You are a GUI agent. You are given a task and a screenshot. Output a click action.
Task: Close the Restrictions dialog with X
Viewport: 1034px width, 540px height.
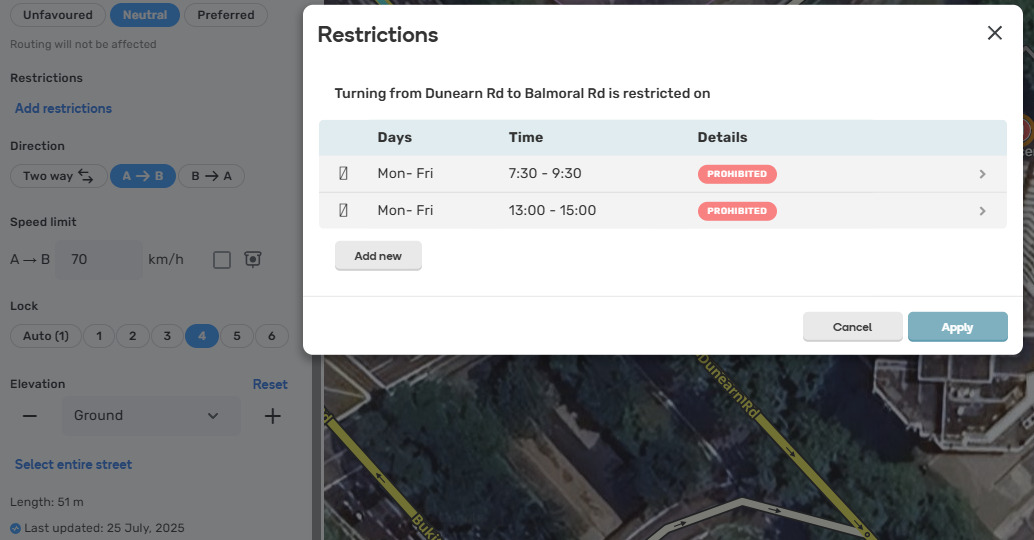pyautogui.click(x=994, y=33)
